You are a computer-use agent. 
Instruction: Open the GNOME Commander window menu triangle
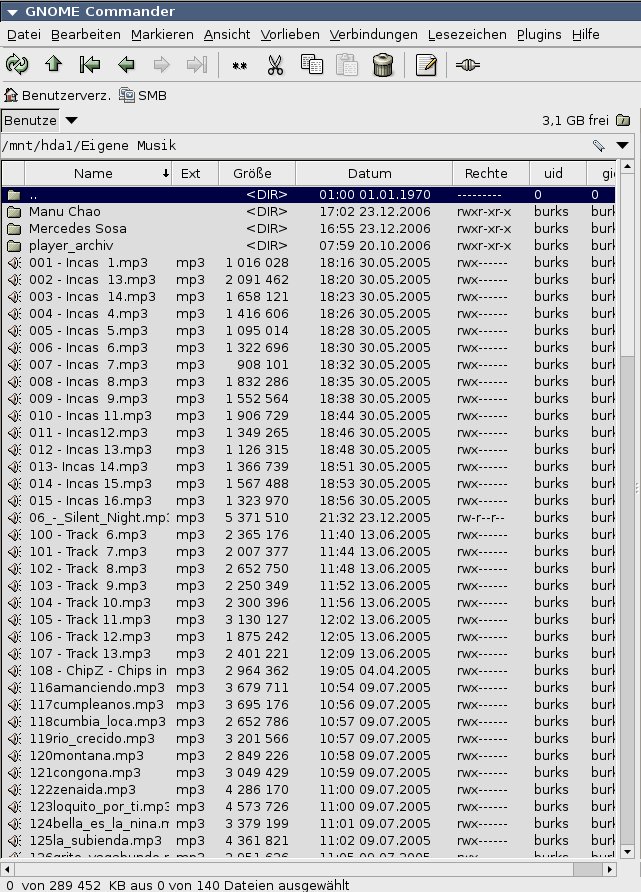pos(12,12)
